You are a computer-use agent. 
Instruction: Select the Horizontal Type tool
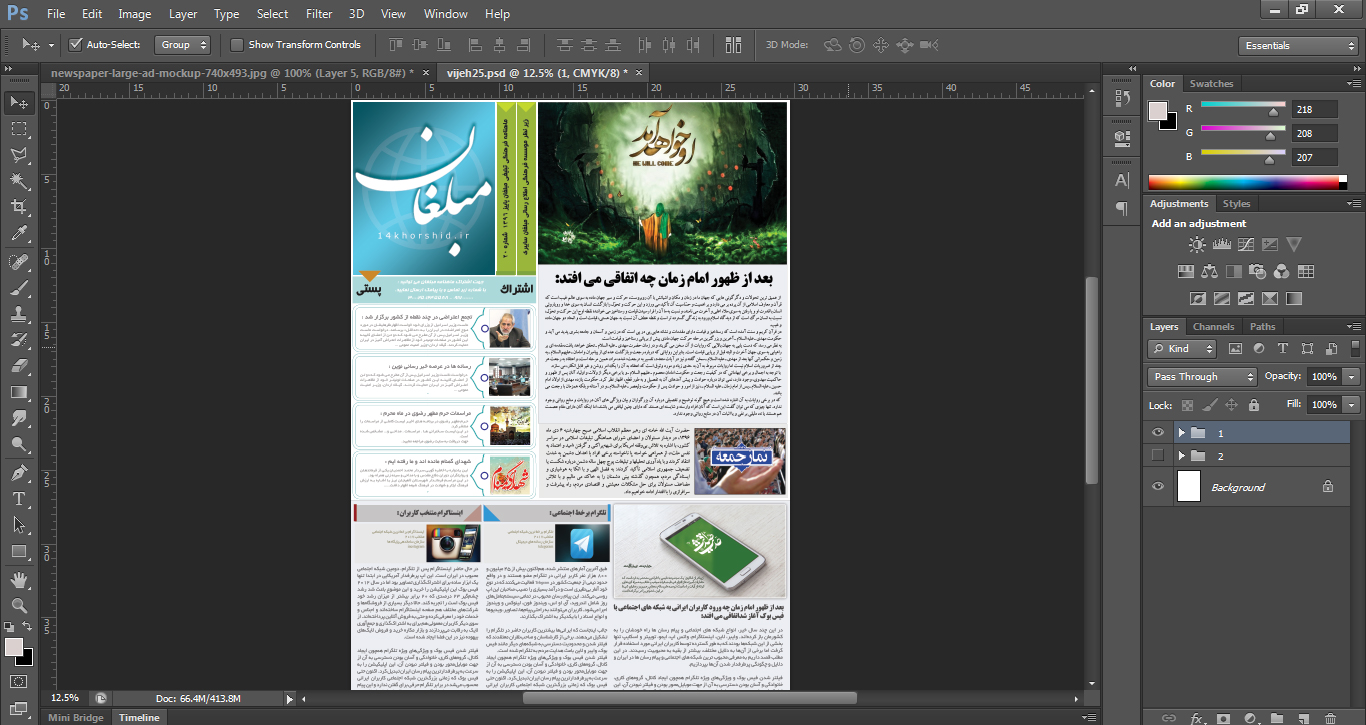(x=19, y=499)
